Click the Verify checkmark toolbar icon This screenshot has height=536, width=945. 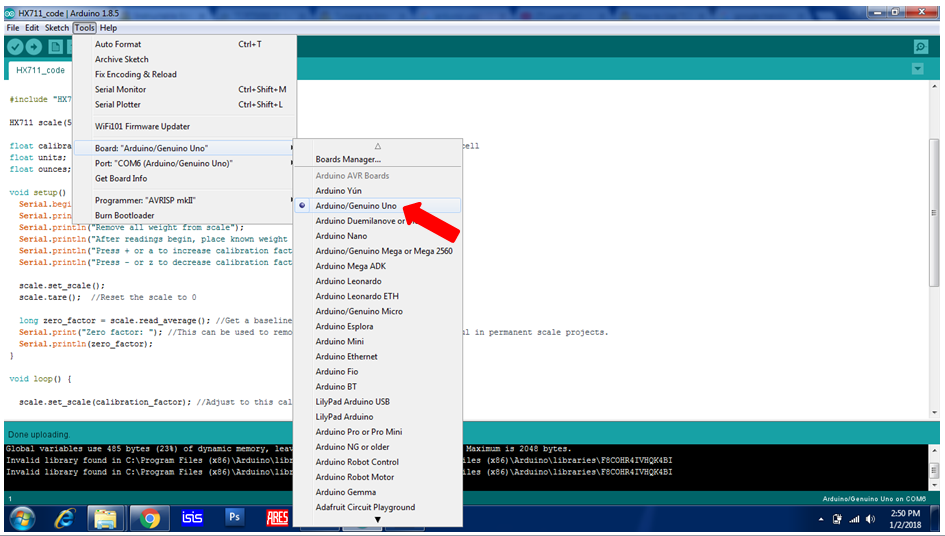(x=16, y=46)
